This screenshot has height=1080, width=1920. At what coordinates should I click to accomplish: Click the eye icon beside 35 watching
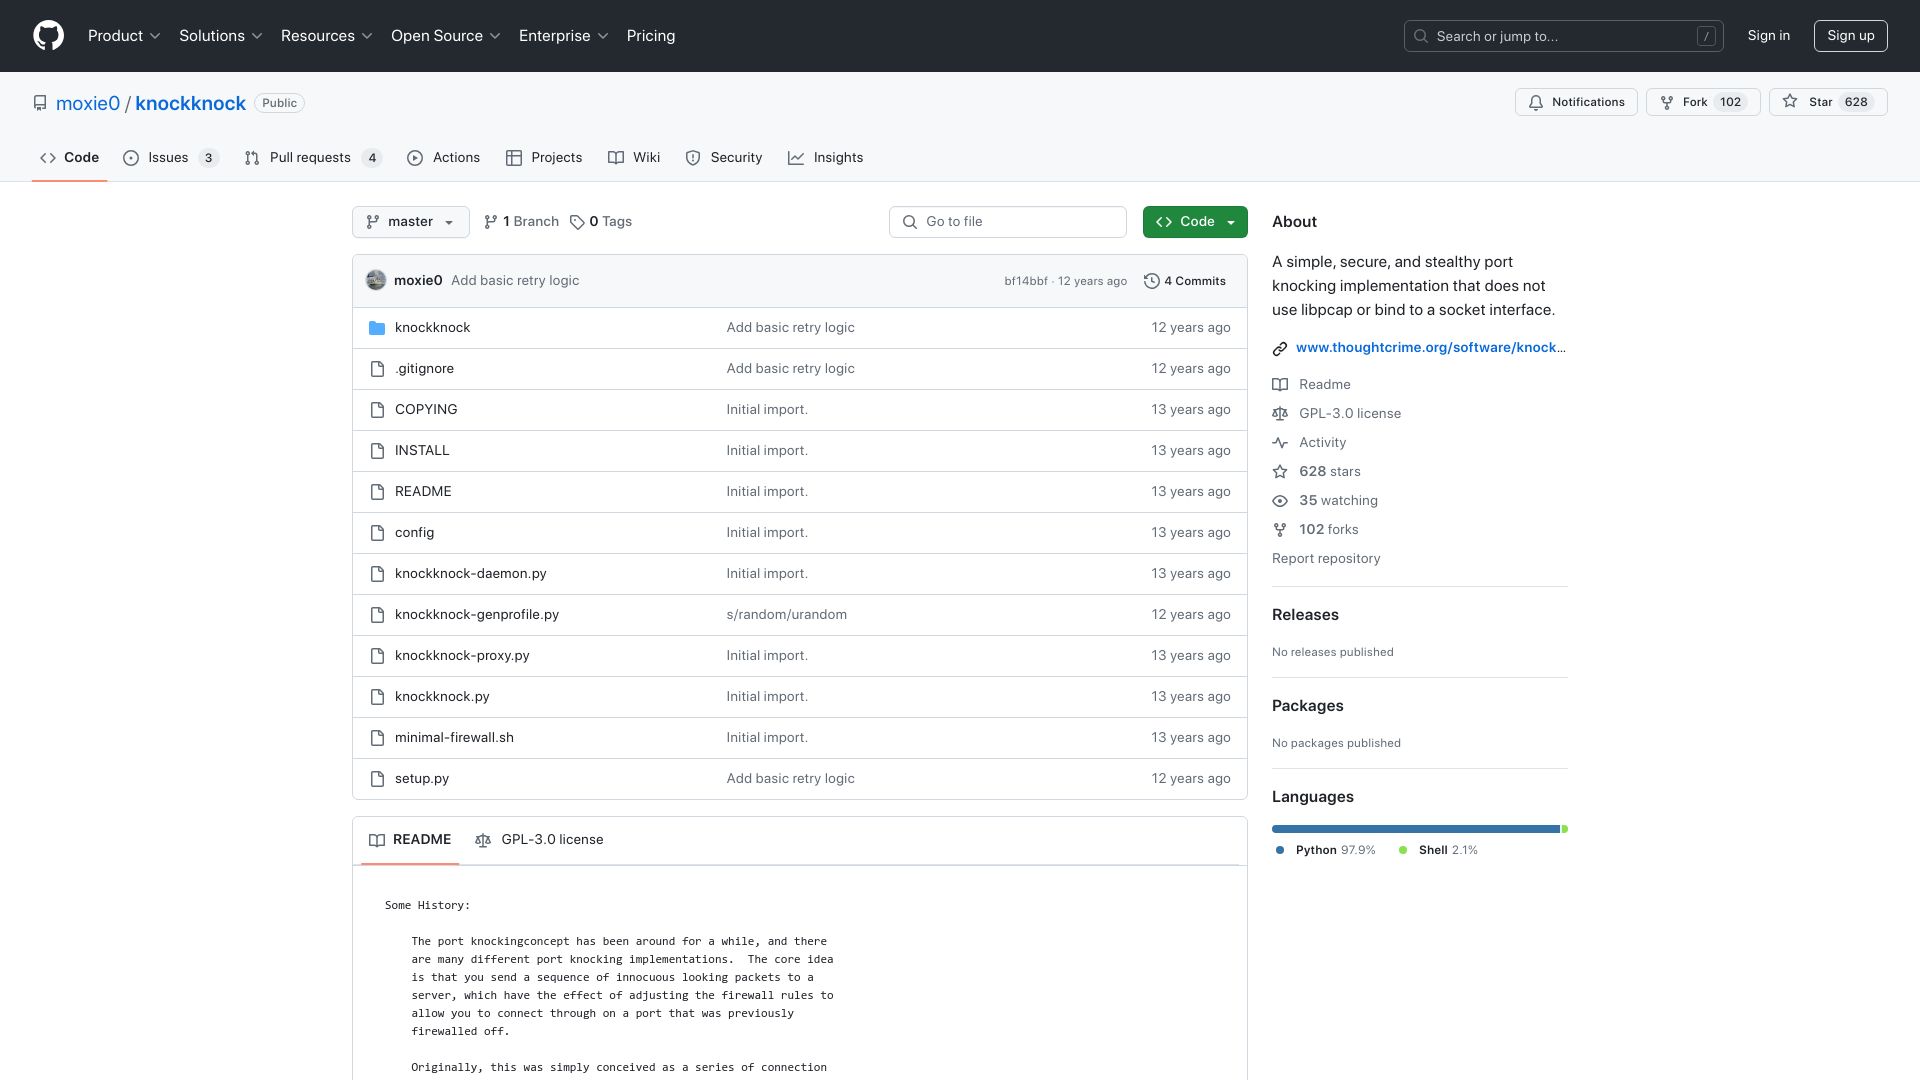1280,501
